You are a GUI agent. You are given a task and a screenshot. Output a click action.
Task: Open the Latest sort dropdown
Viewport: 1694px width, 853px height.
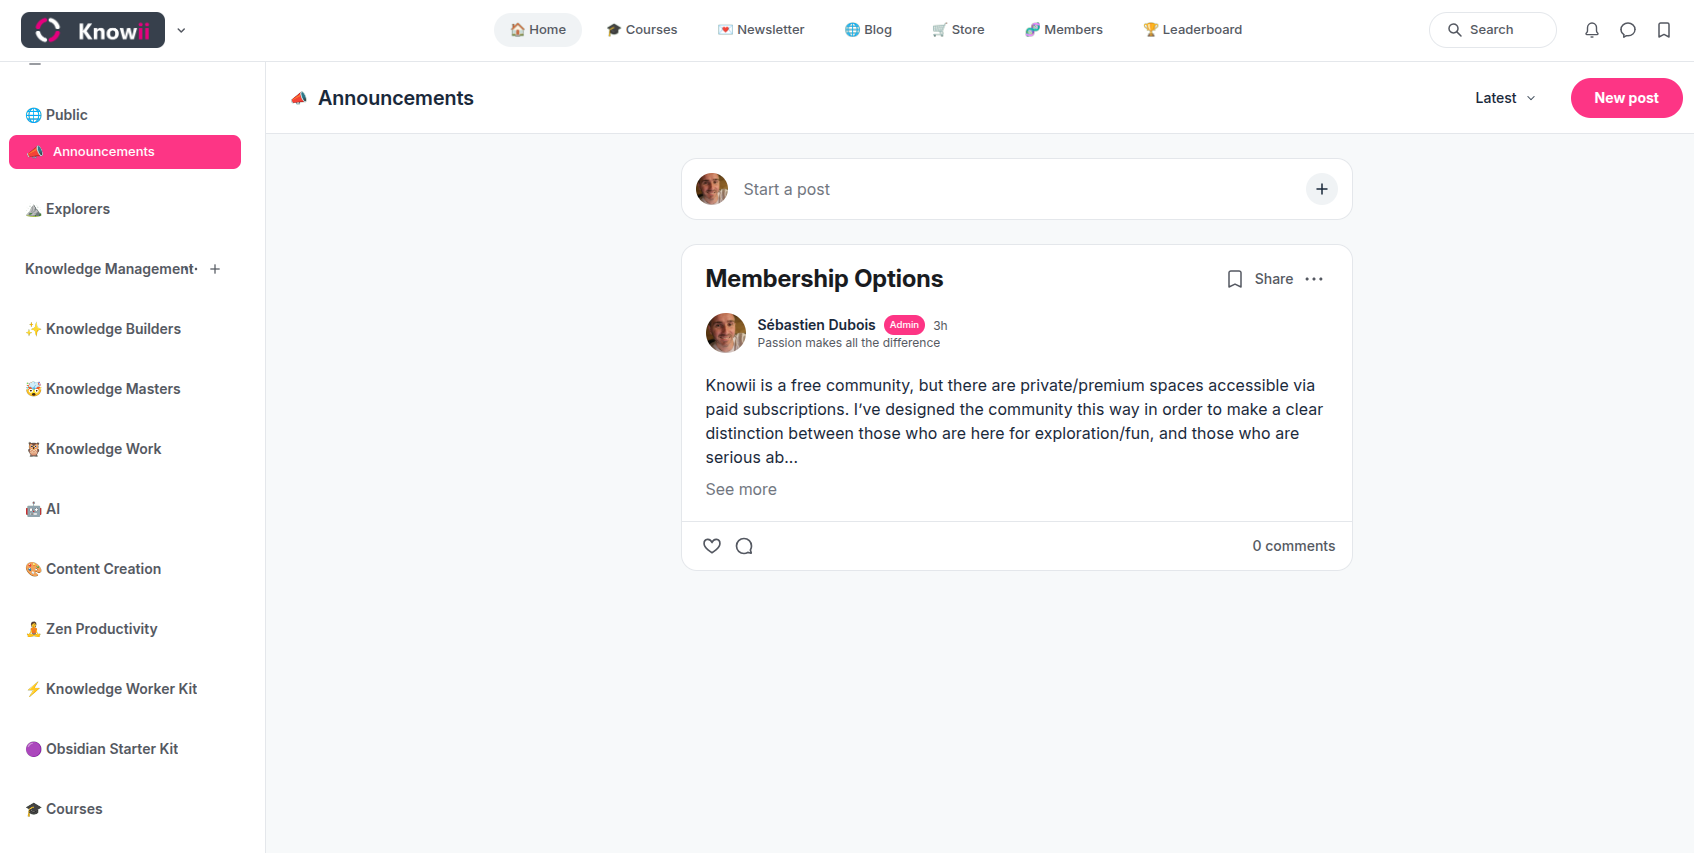click(1505, 98)
